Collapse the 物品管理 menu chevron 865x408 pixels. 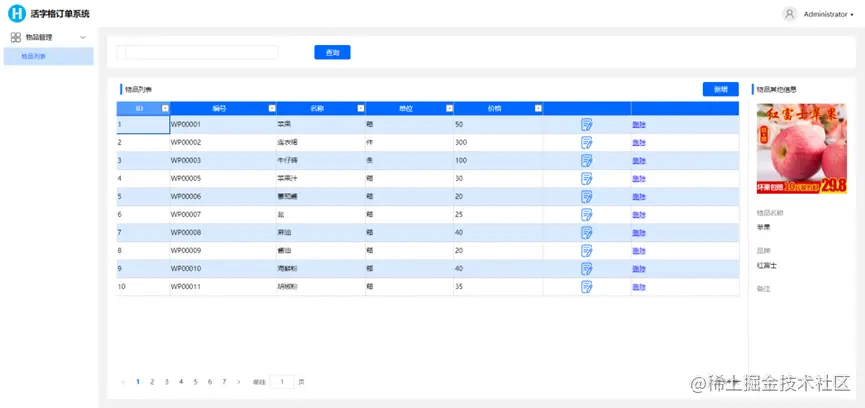click(83, 37)
